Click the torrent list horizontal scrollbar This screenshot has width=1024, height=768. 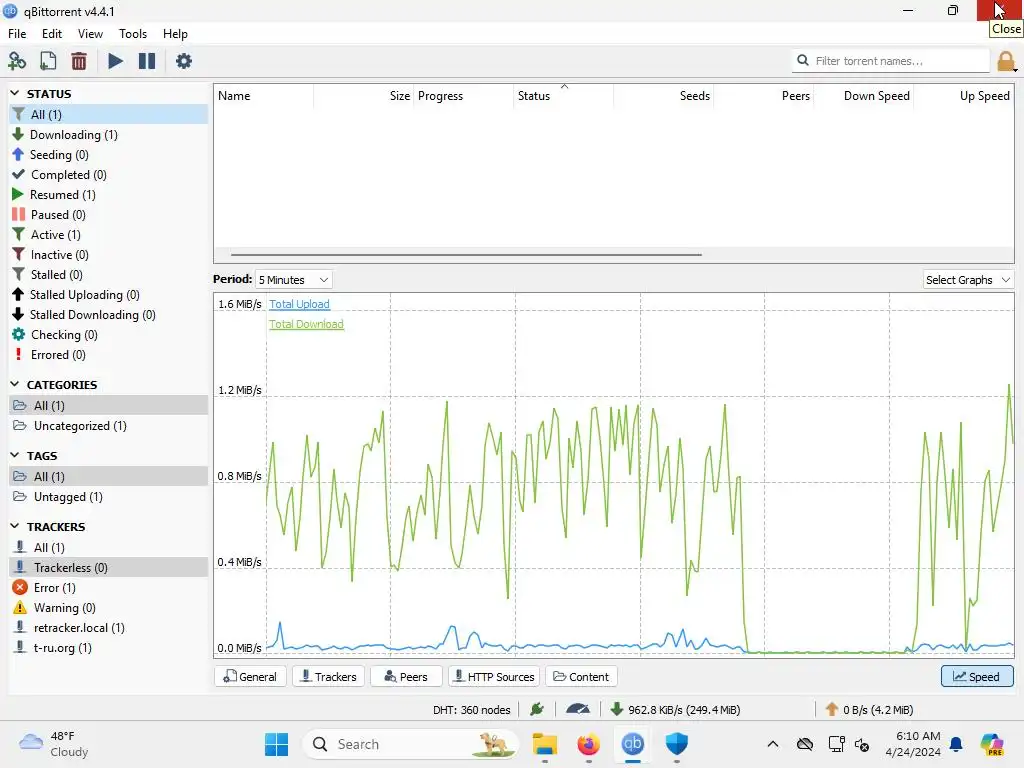466,255
